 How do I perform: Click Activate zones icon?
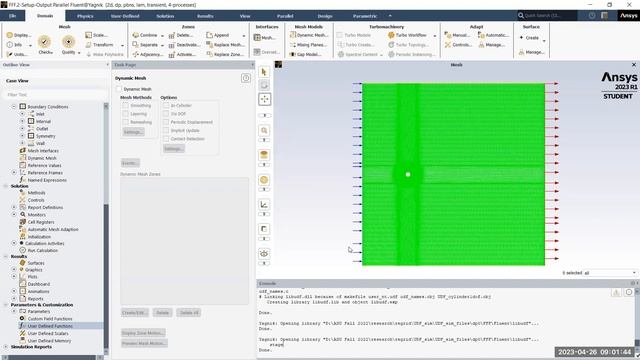point(171,54)
